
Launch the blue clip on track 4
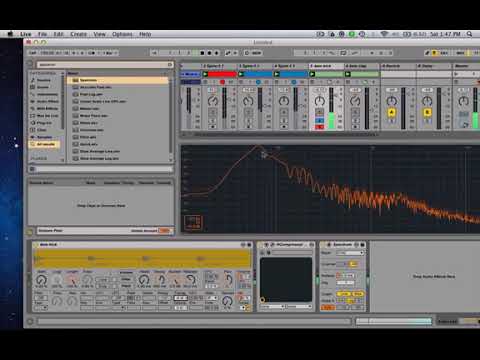[277, 74]
